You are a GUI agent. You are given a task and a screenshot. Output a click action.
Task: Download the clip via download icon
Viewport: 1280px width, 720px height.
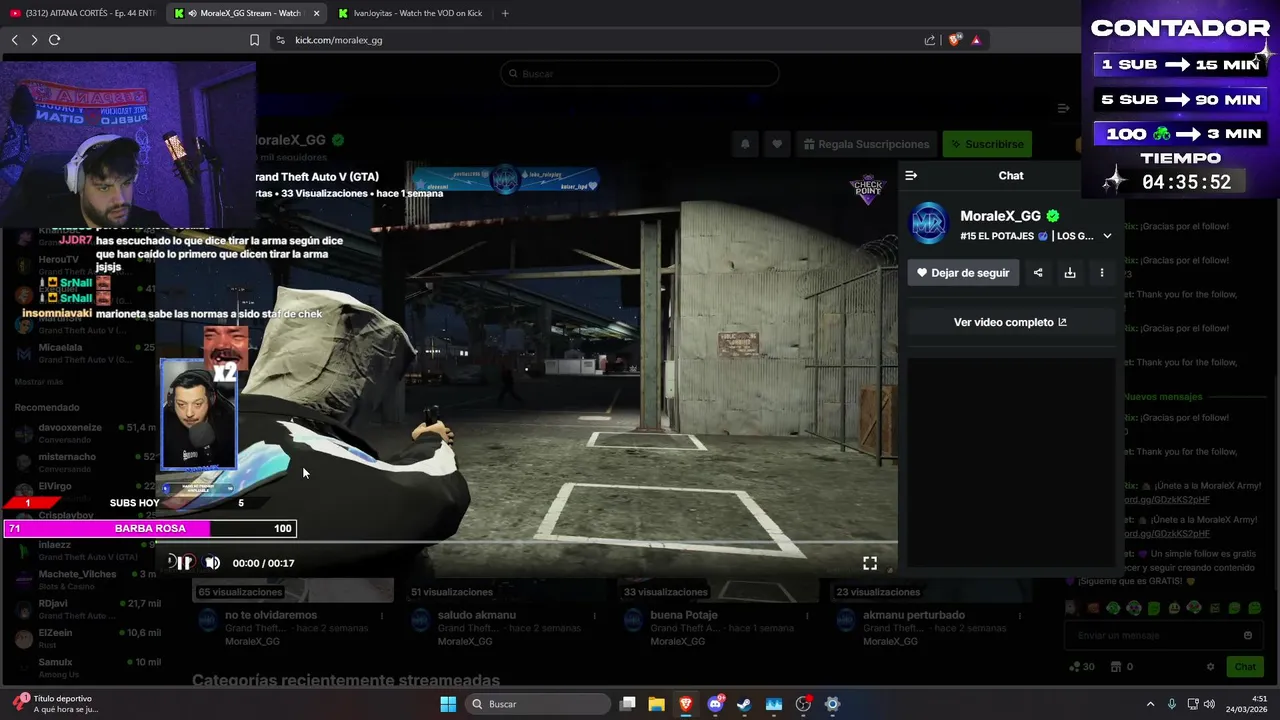(x=1070, y=273)
